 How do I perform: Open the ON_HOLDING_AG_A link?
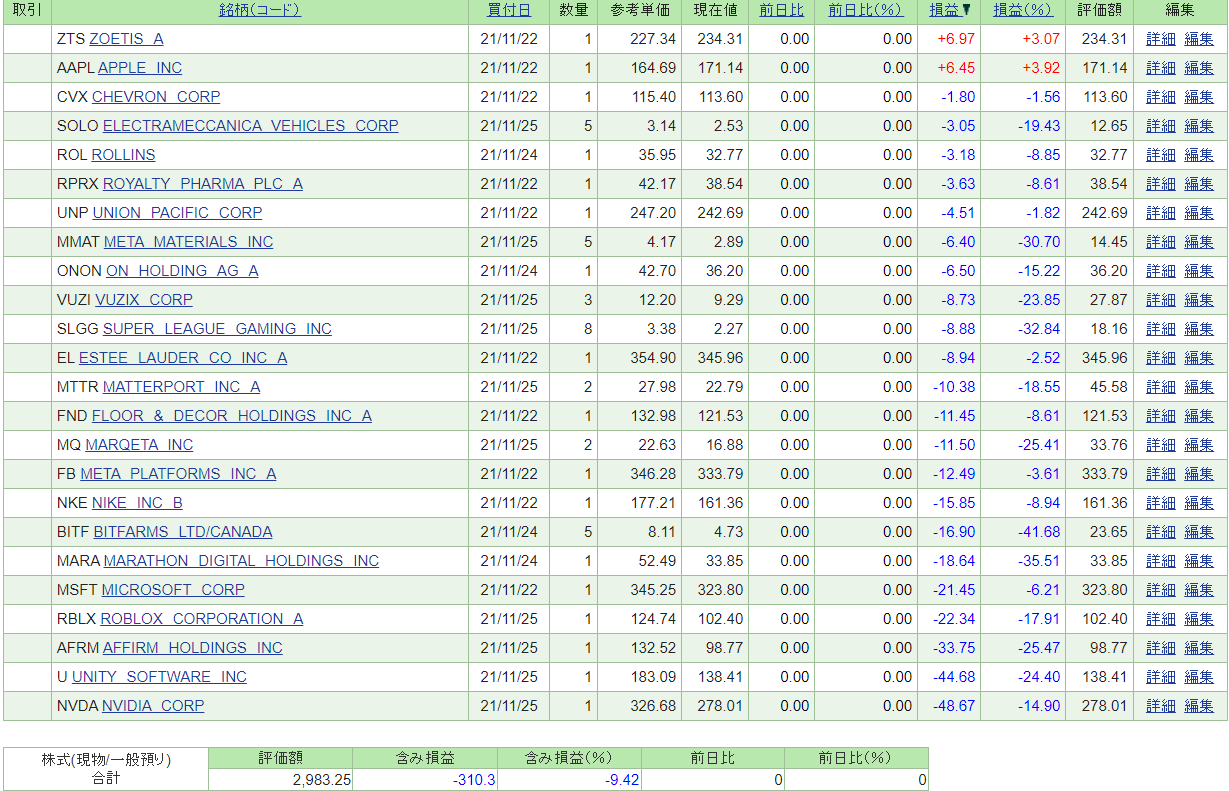point(183,271)
